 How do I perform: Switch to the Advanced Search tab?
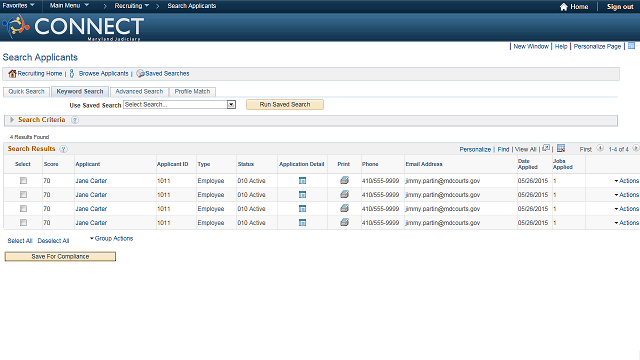(x=139, y=91)
